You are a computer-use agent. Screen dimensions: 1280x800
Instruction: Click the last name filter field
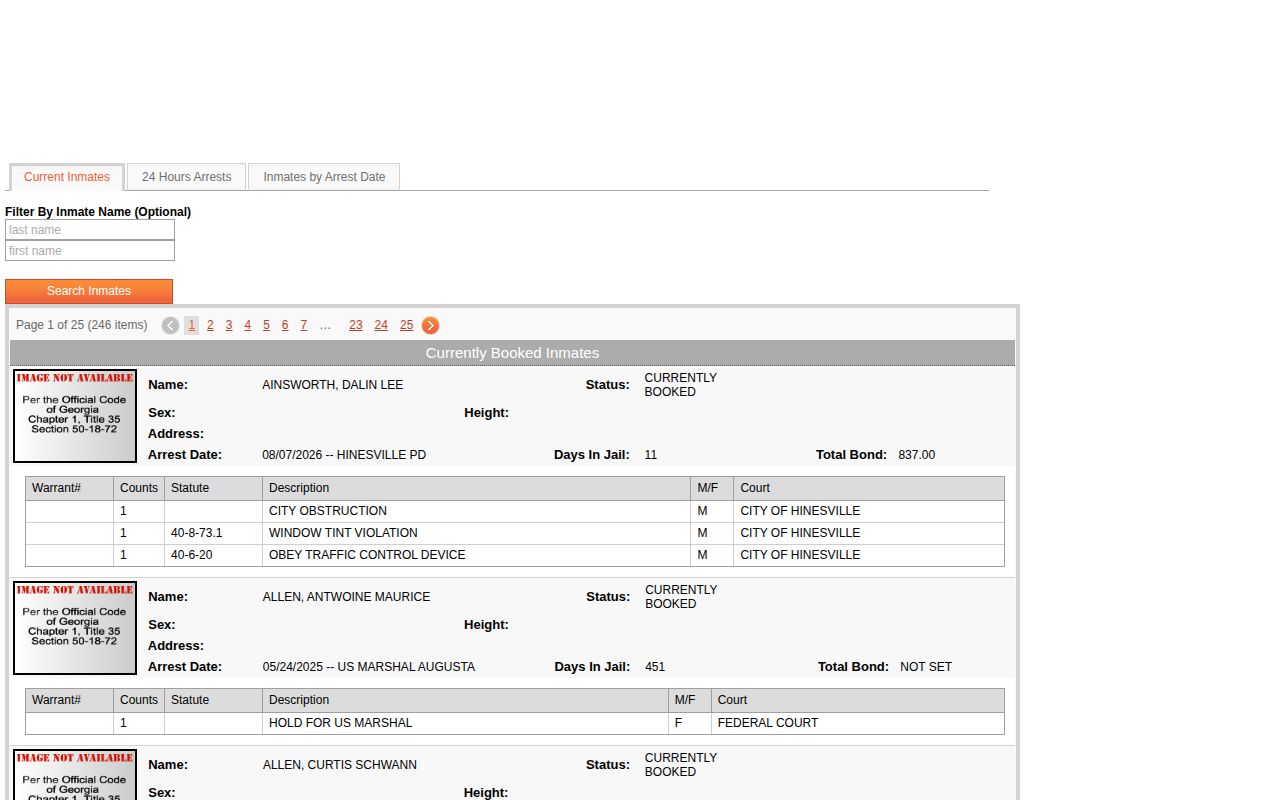90,230
